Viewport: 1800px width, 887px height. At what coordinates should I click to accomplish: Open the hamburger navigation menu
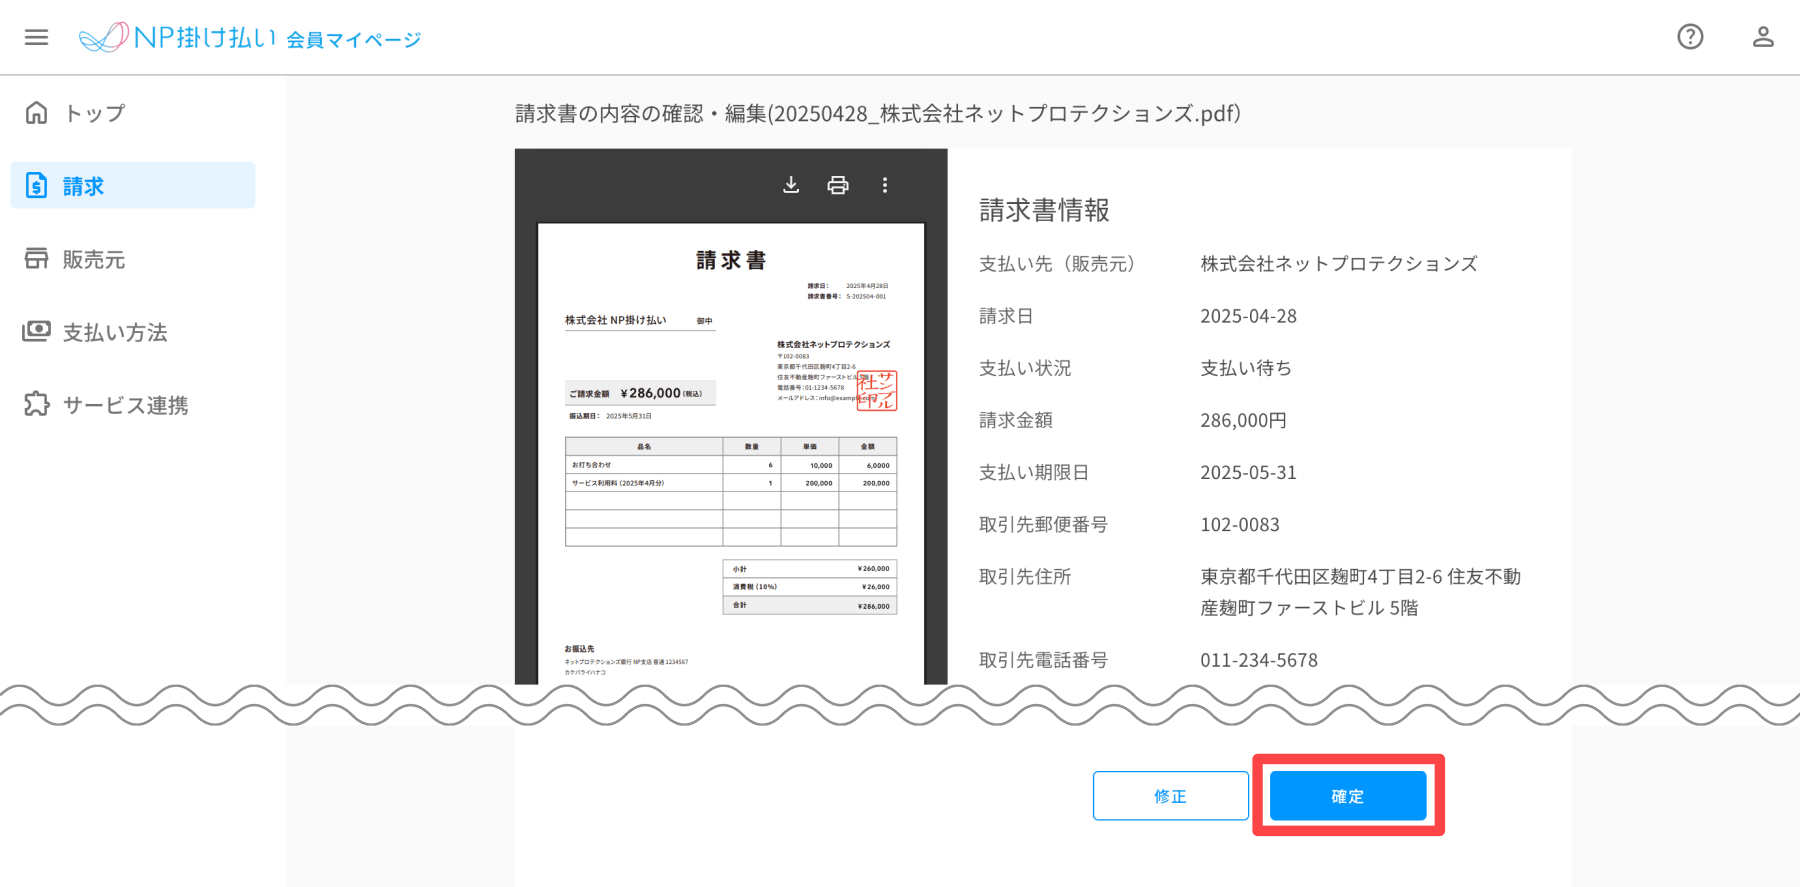[x=37, y=37]
